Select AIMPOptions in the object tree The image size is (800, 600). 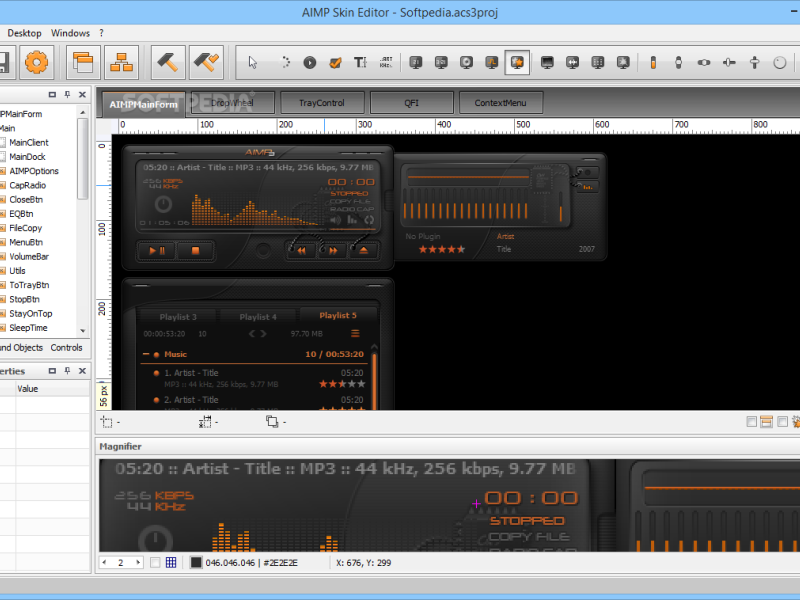(34, 171)
